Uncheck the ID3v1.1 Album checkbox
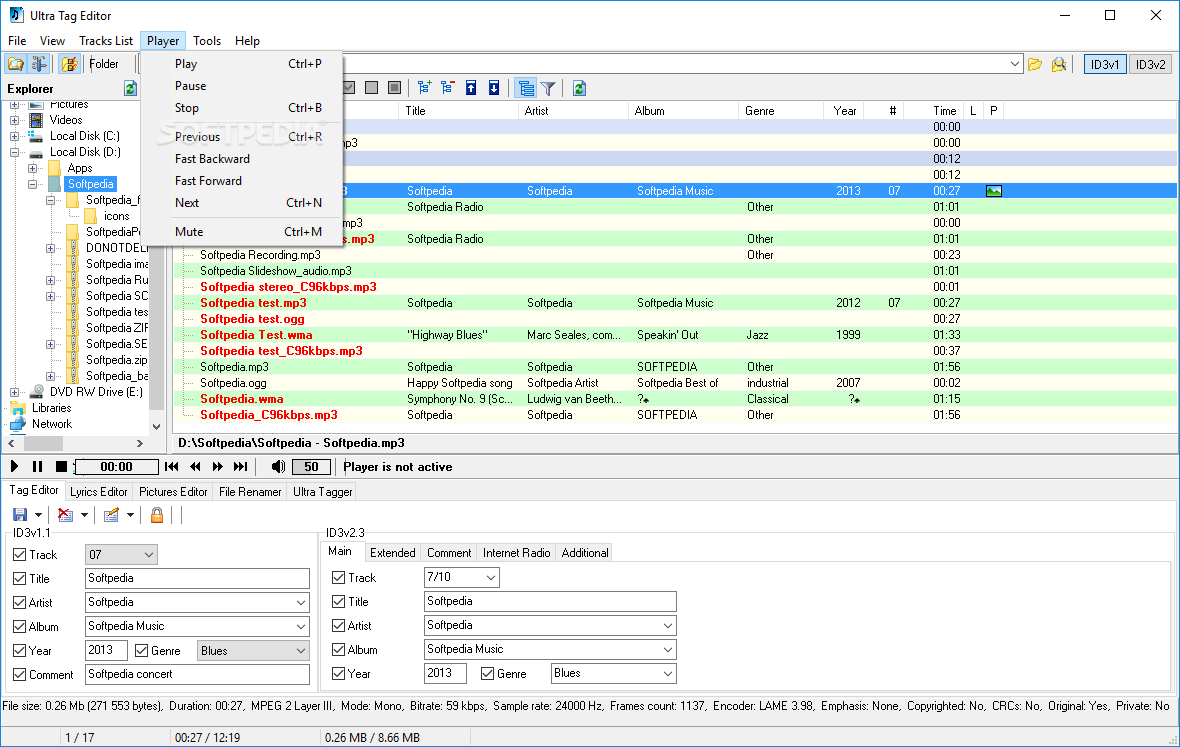1180x747 pixels. [20, 627]
